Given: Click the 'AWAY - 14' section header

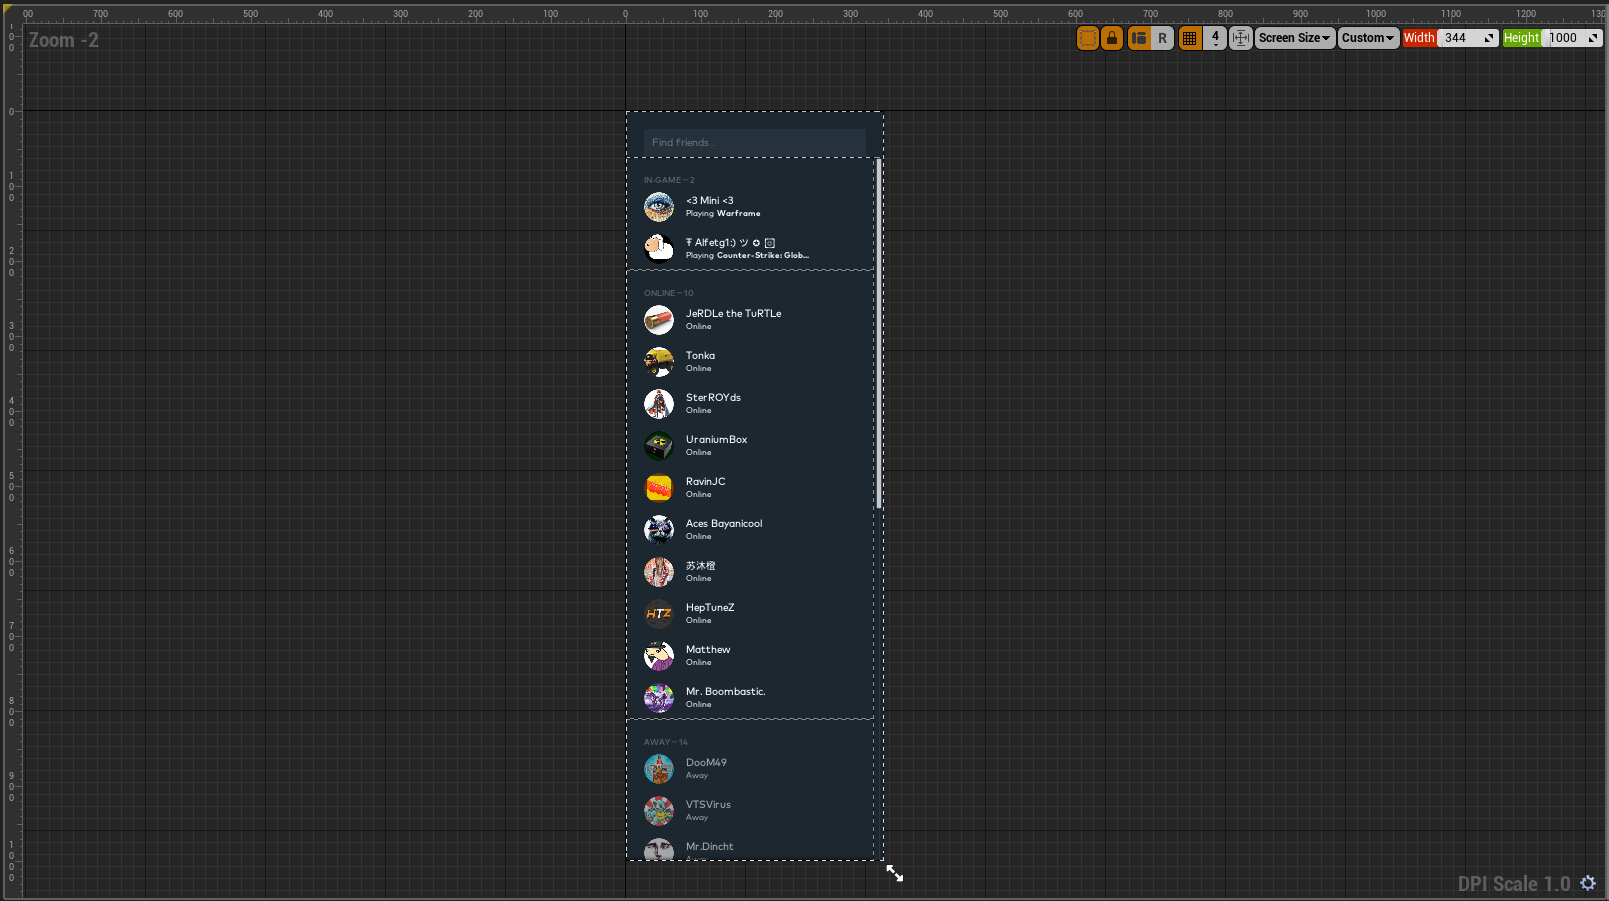Looking at the screenshot, I should coord(666,742).
